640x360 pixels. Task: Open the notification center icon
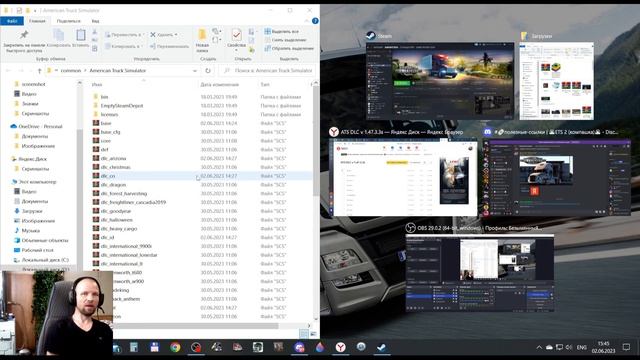pos(626,347)
